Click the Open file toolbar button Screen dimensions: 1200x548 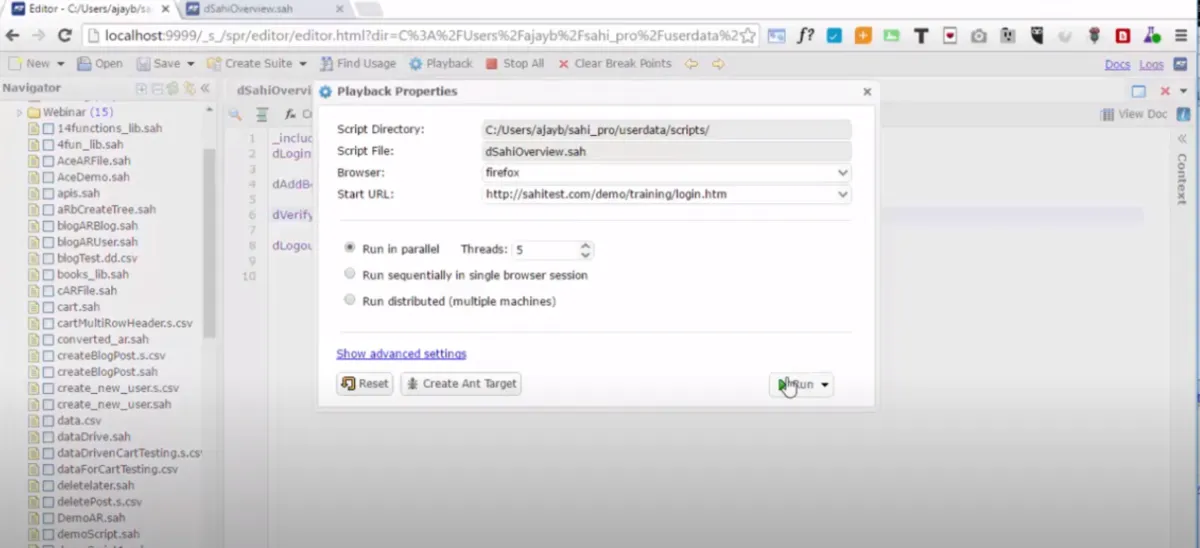click(100, 63)
